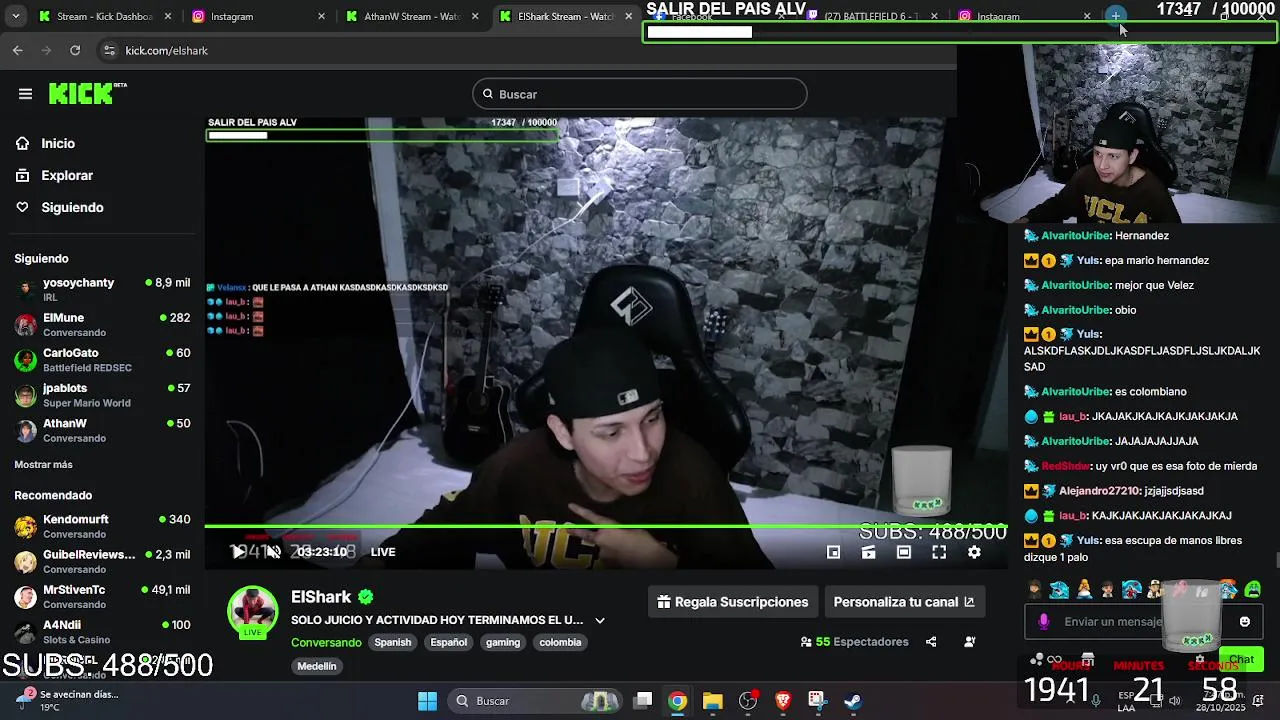
Task: Select the Spanish tag
Action: 393,642
